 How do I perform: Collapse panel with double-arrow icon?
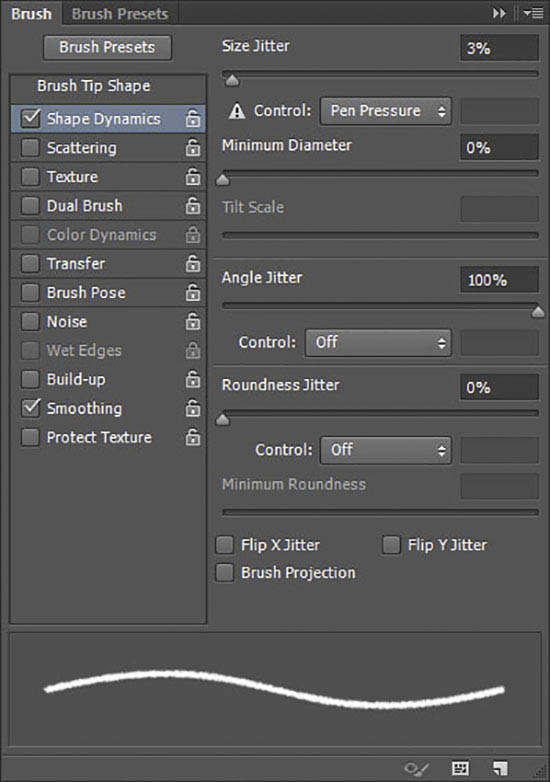point(499,13)
